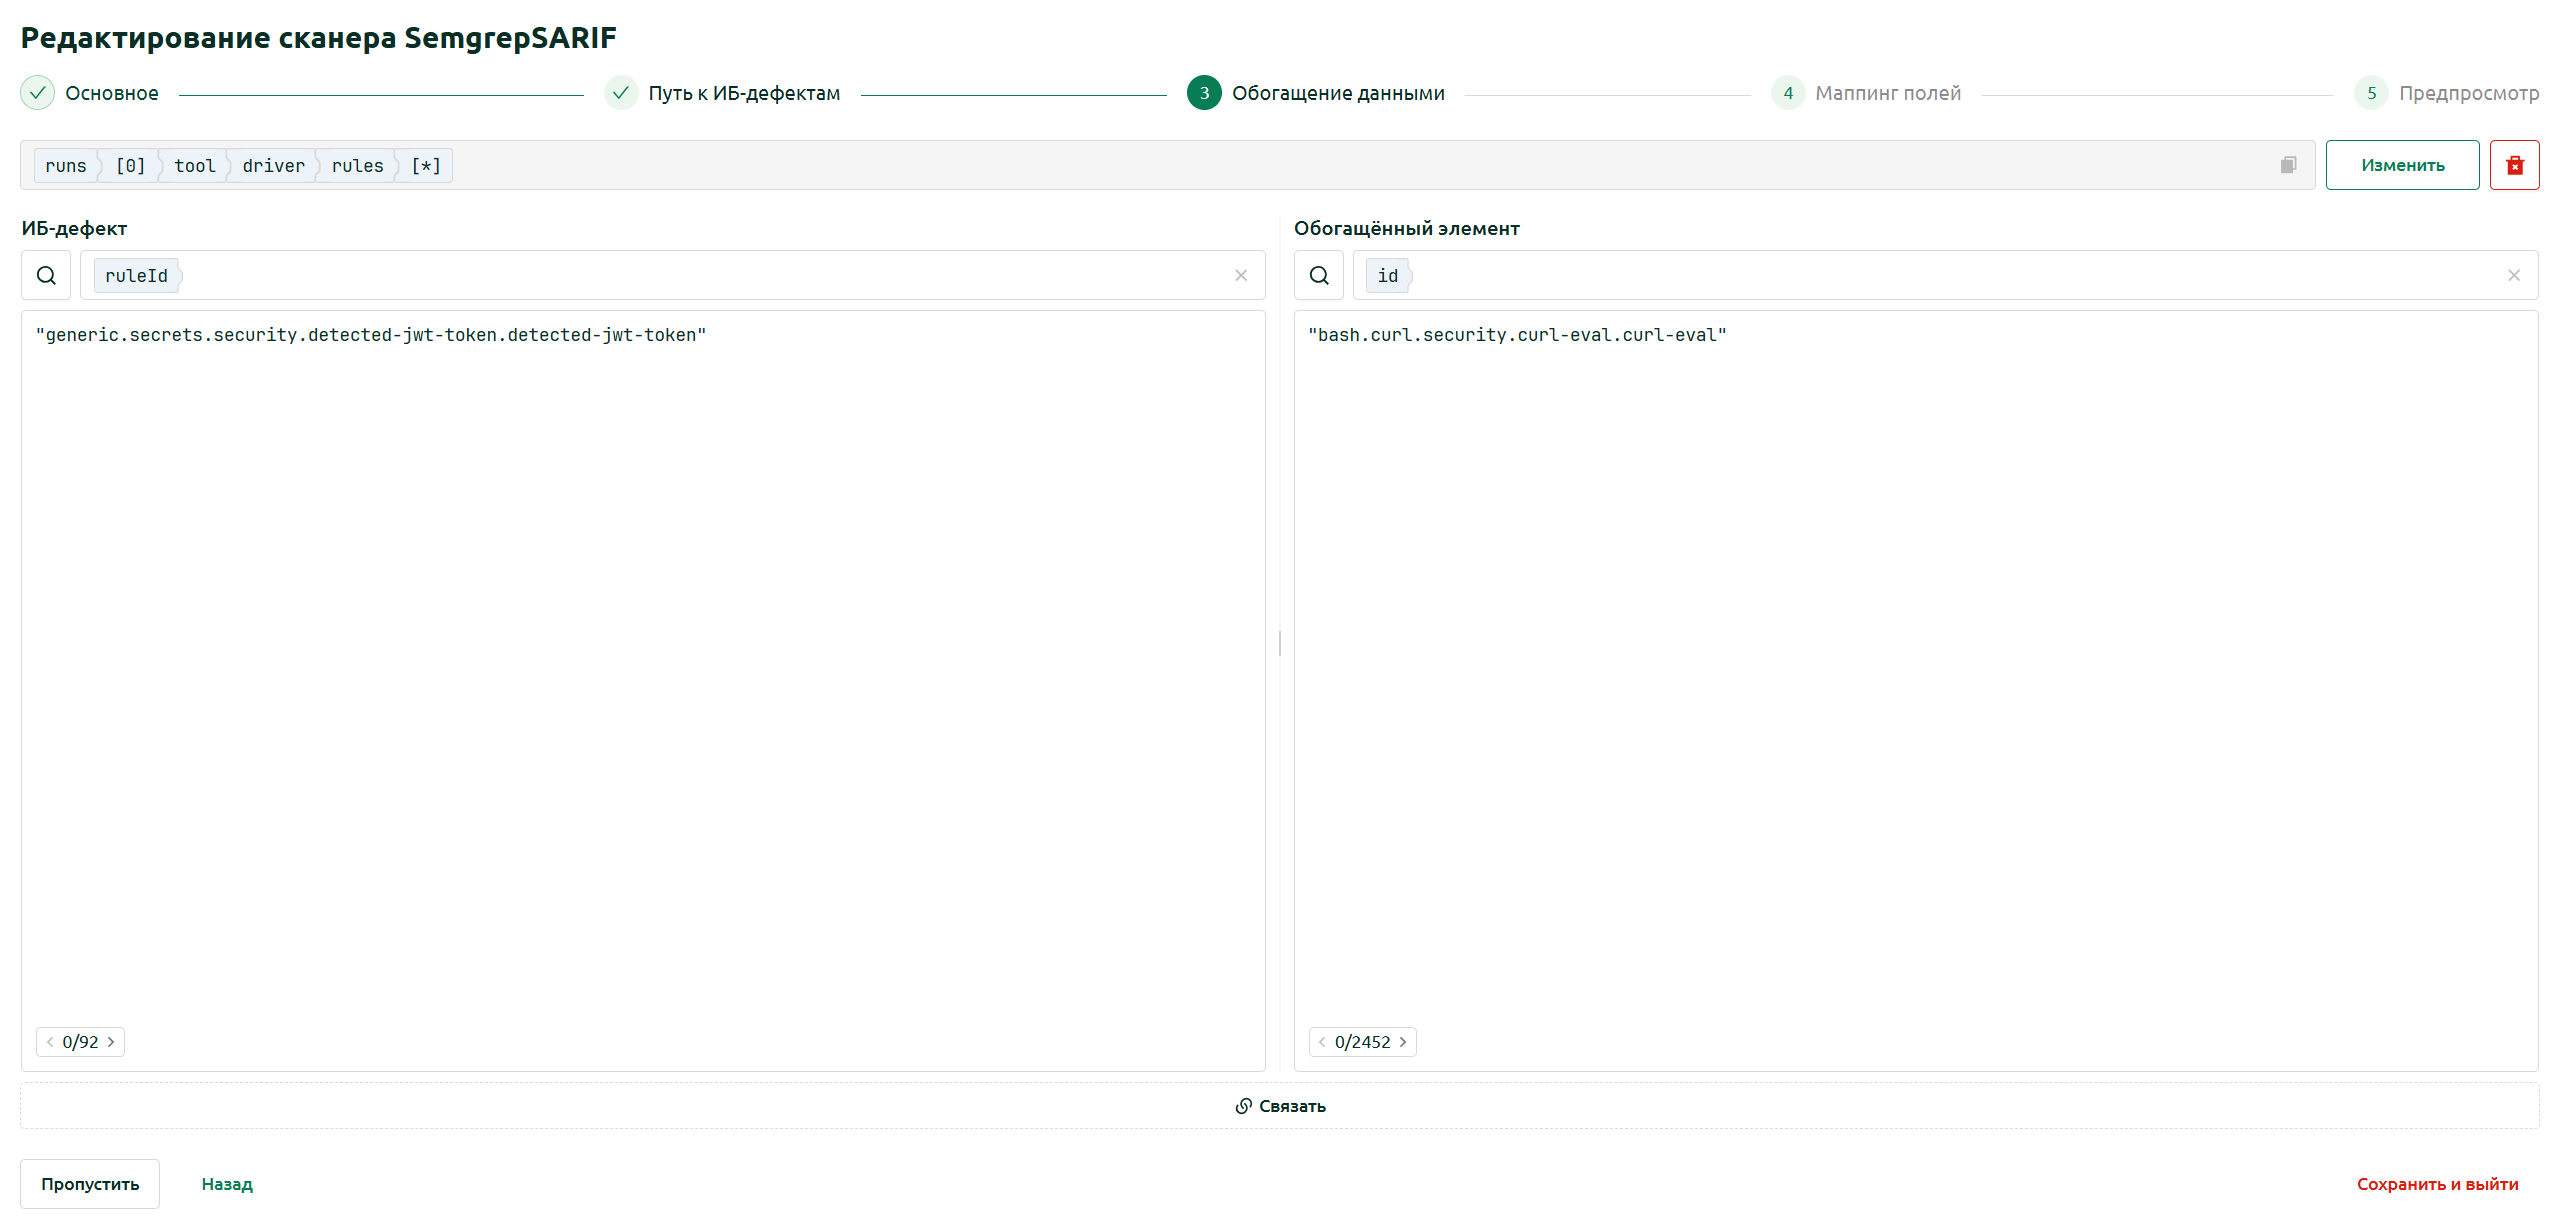Open the Путь к ИБ-дефектам step
This screenshot has width=2560, height=1229.
pyautogui.click(x=722, y=93)
